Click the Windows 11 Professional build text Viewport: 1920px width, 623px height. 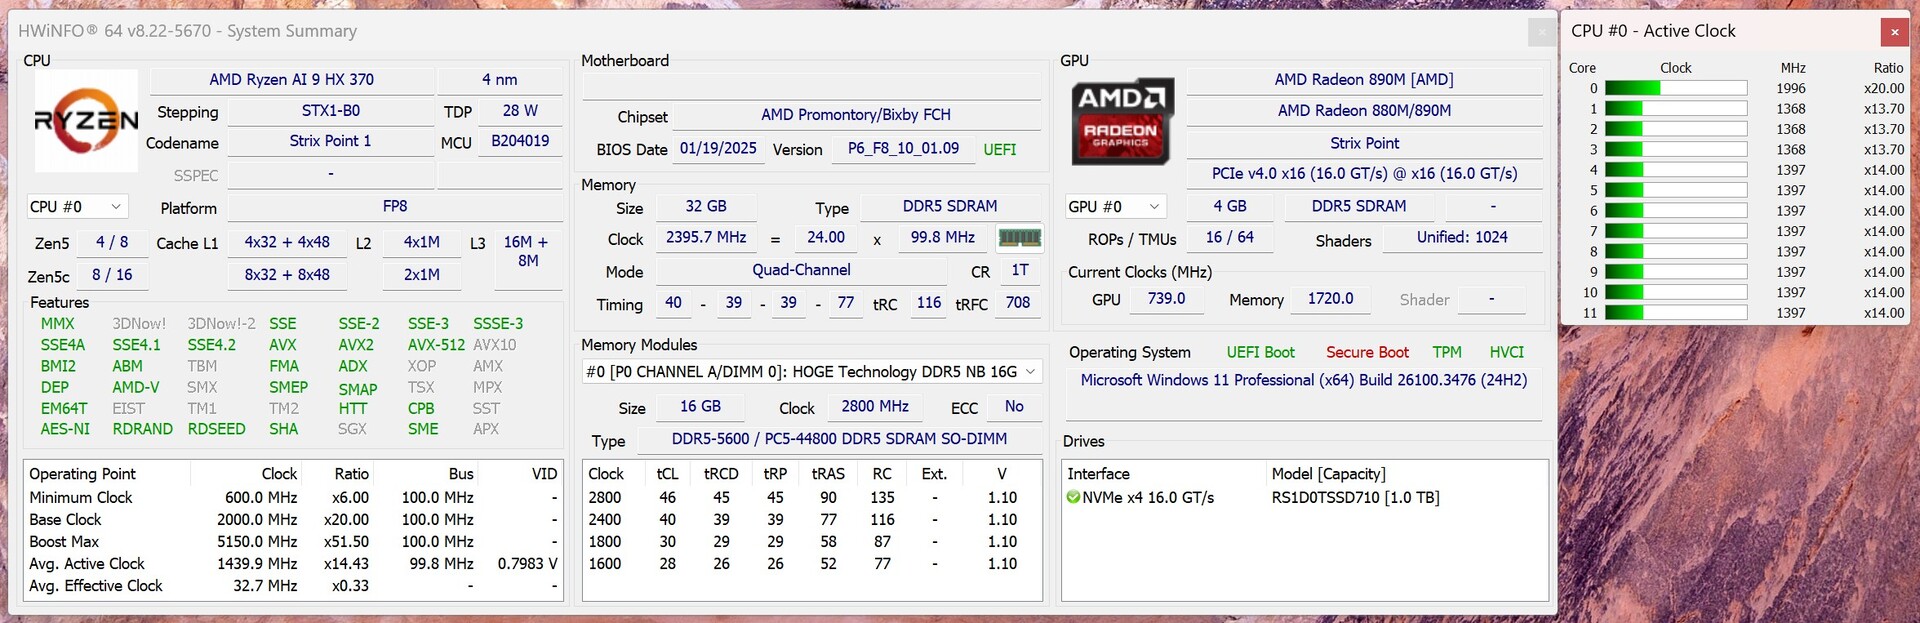(x=1304, y=381)
